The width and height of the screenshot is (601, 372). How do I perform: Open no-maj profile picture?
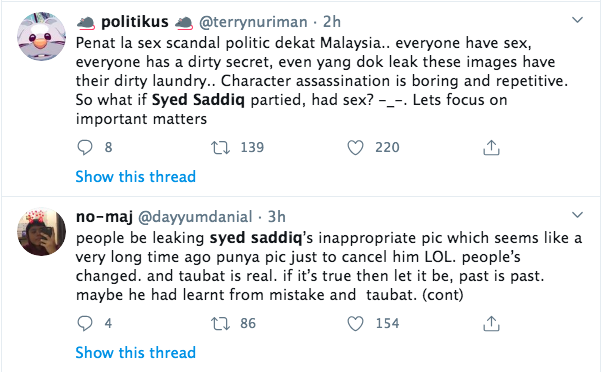[41, 232]
